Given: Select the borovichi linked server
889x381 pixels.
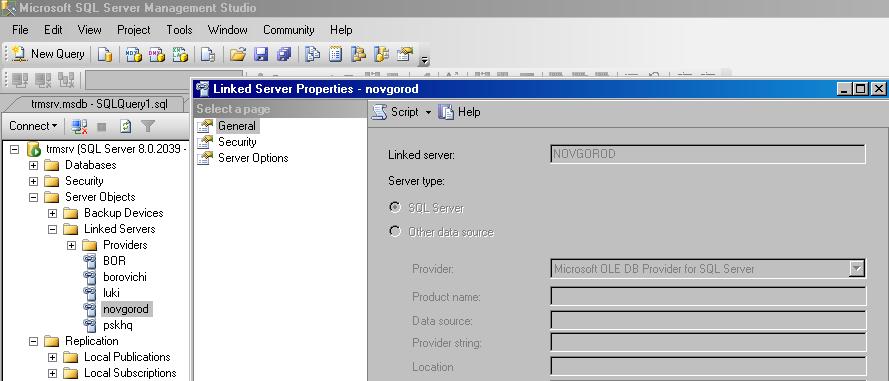Looking at the screenshot, I should [125, 277].
